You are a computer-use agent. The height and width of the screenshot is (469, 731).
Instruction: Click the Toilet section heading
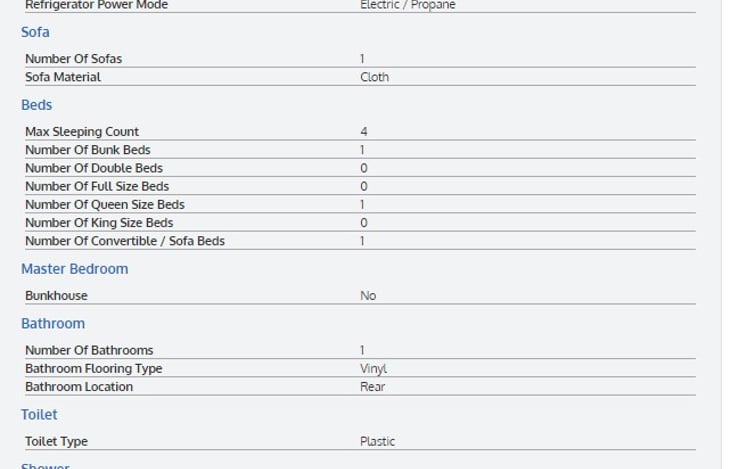click(39, 415)
